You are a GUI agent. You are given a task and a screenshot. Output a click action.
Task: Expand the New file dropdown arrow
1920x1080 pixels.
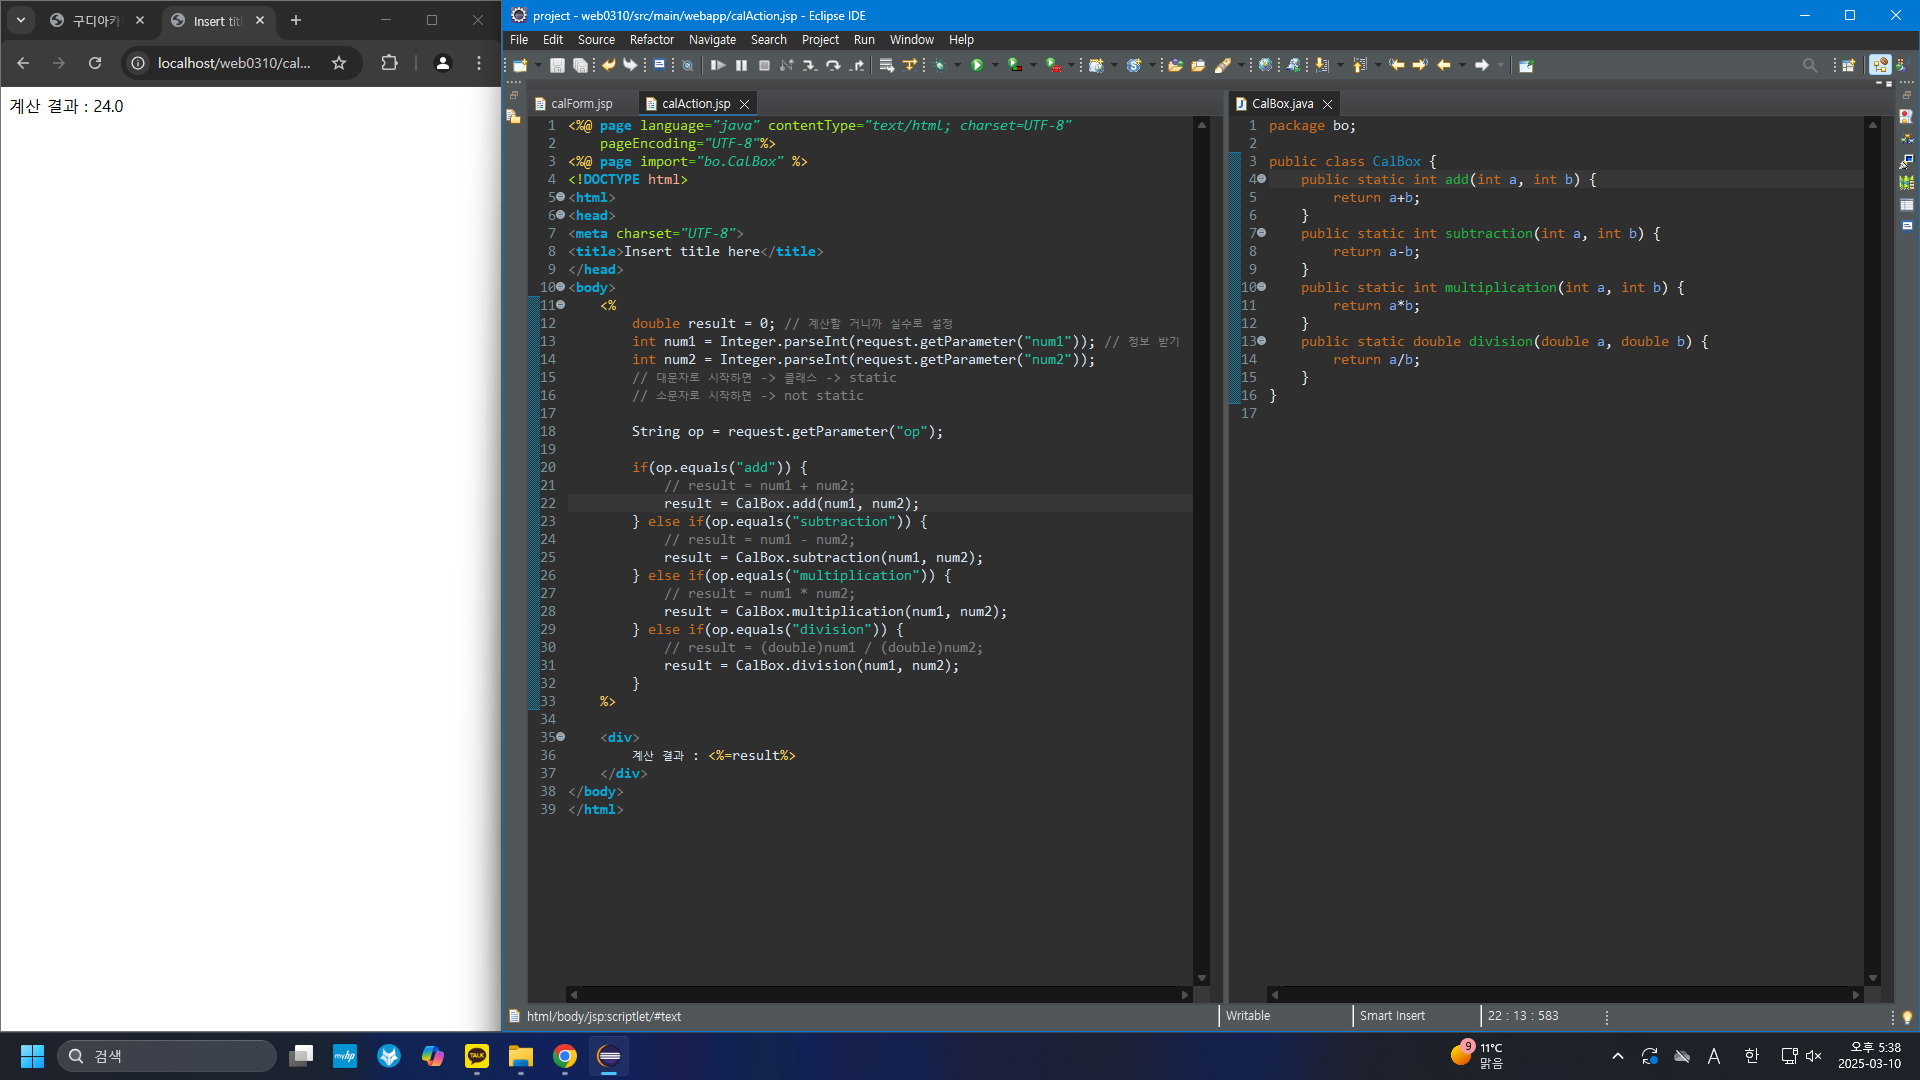(538, 66)
